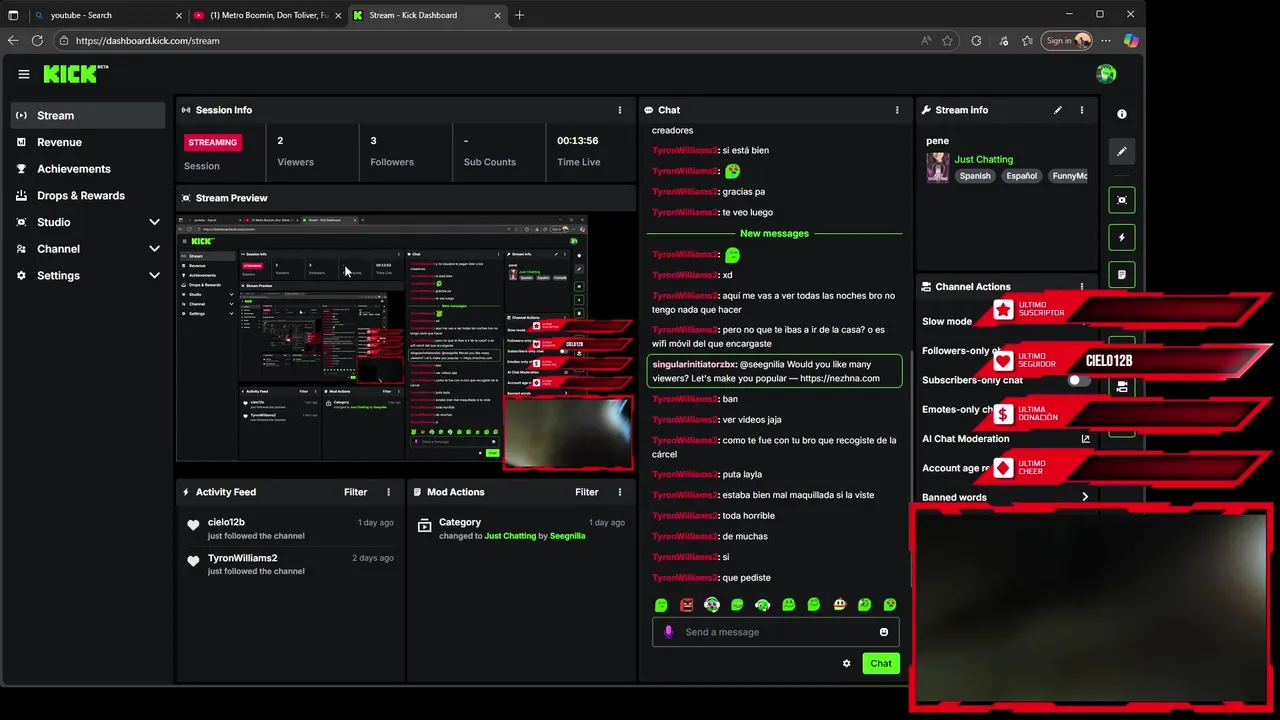Click the document icon in right toolbar
Screen dimensions: 1280x720
click(x=1122, y=274)
